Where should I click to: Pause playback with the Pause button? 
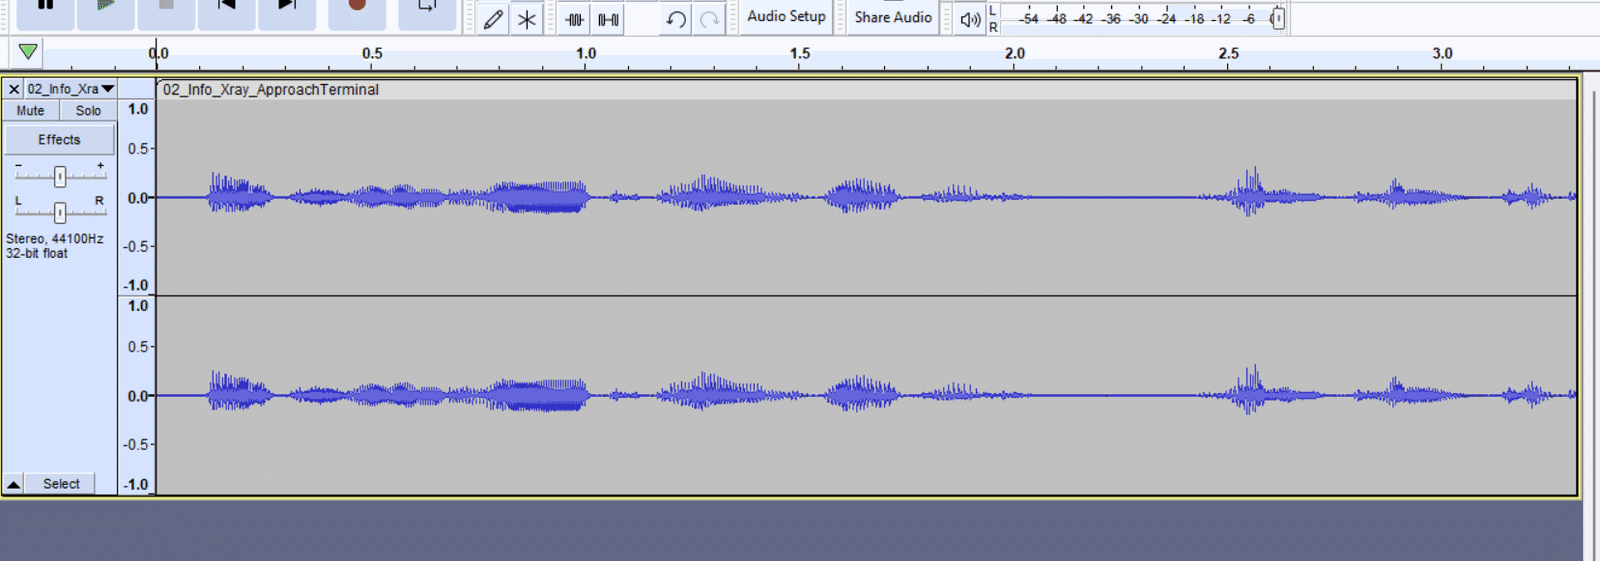(x=46, y=8)
